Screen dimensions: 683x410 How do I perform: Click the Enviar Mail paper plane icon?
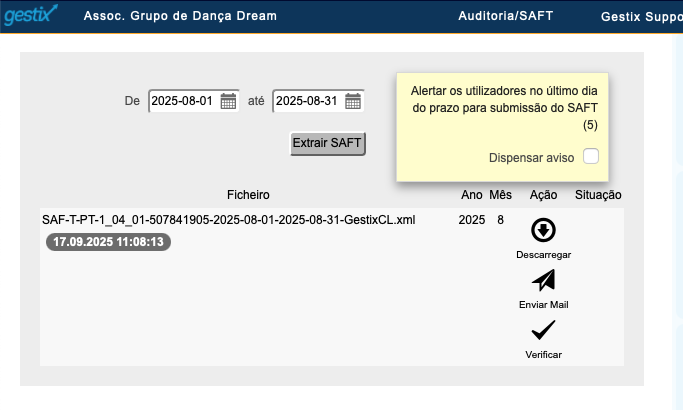pos(543,280)
